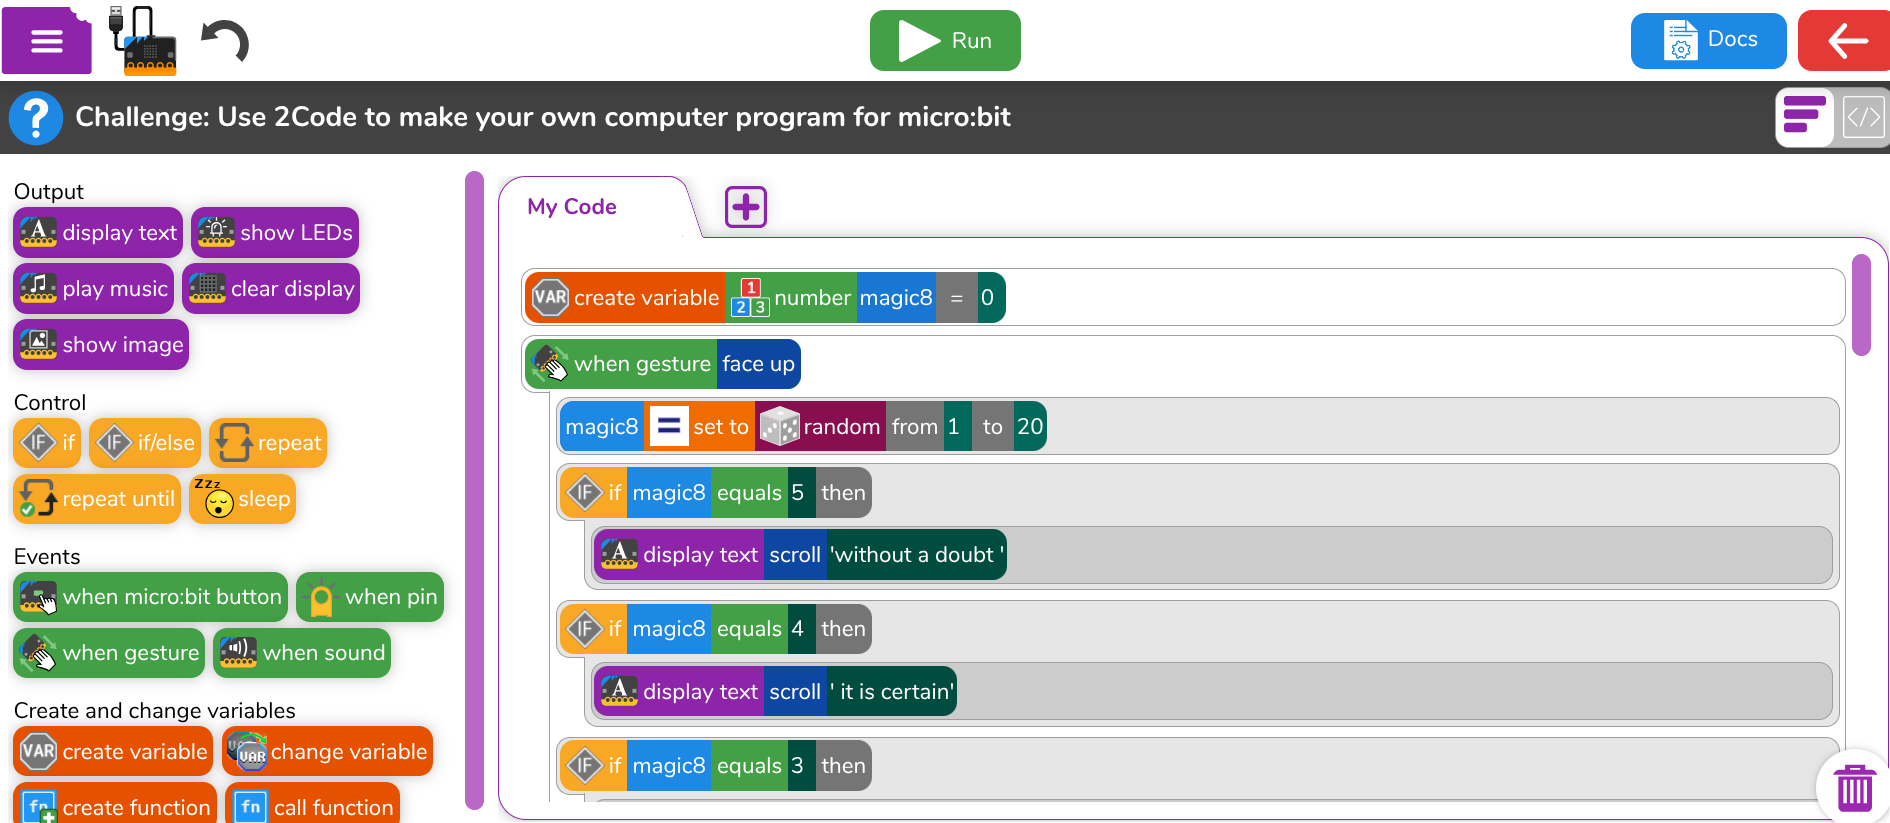Change the number type of variable magic8

click(x=791, y=298)
